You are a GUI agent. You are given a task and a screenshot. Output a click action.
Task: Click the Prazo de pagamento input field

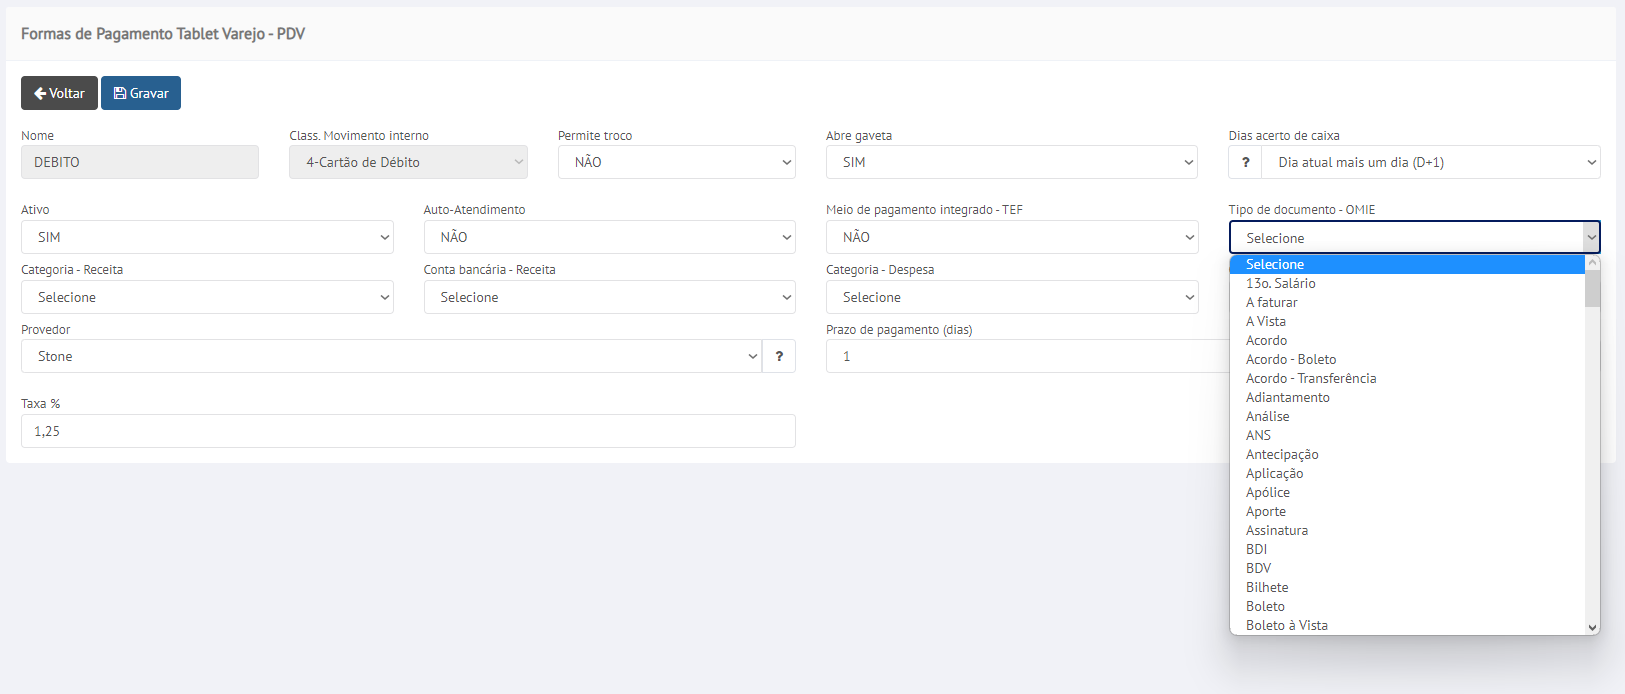pyautogui.click(x=1026, y=356)
